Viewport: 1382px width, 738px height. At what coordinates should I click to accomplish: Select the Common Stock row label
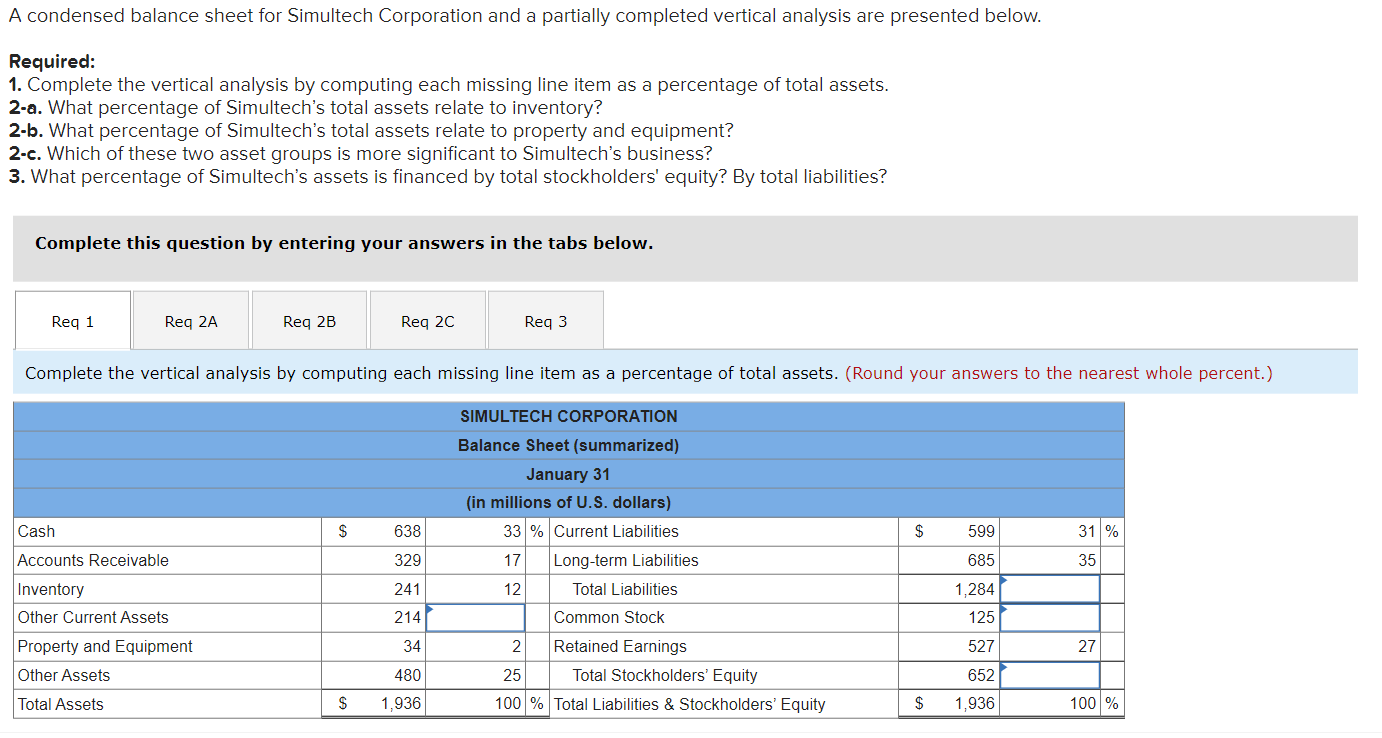click(609, 618)
